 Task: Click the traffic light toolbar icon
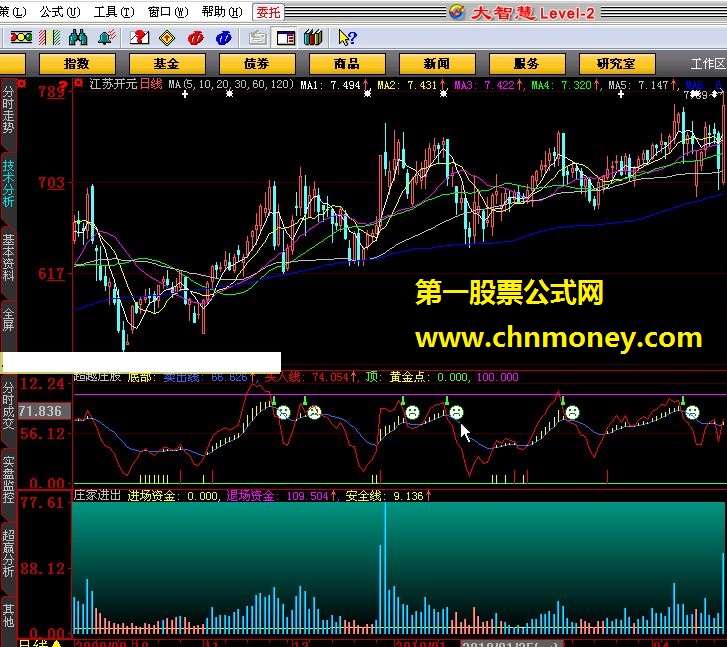point(21,38)
